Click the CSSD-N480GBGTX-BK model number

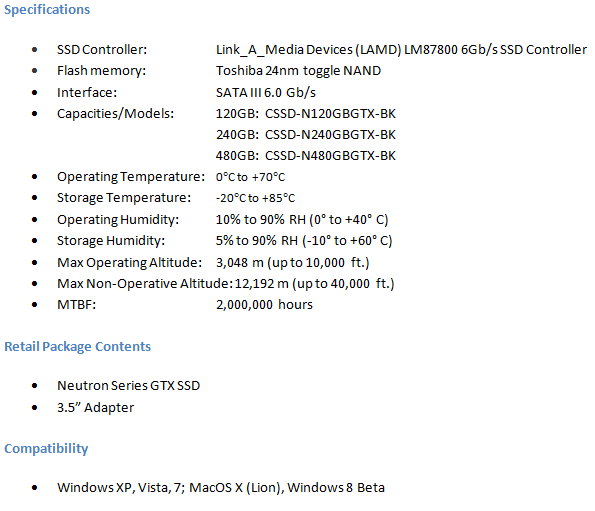330,156
